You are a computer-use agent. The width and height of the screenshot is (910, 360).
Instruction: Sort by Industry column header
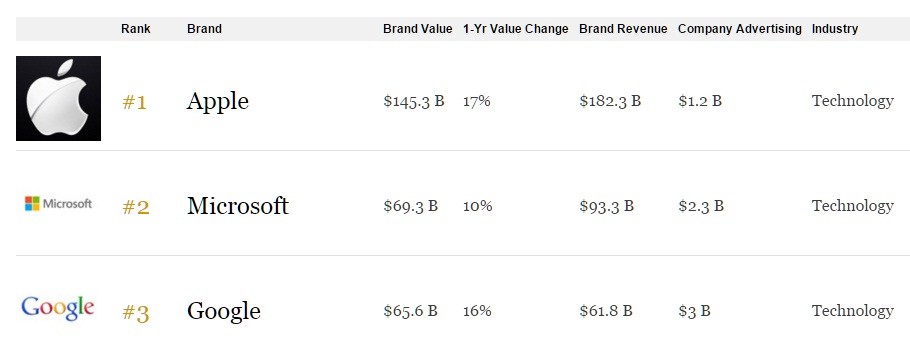coord(835,29)
